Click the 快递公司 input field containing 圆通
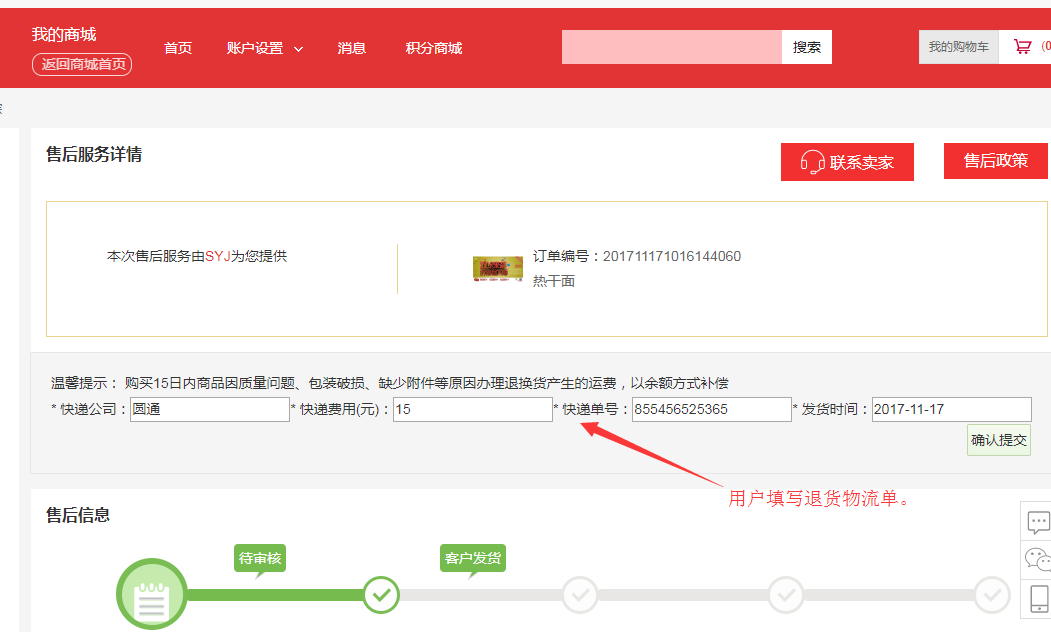Screen dimensions: 1051x632 (x=209, y=410)
